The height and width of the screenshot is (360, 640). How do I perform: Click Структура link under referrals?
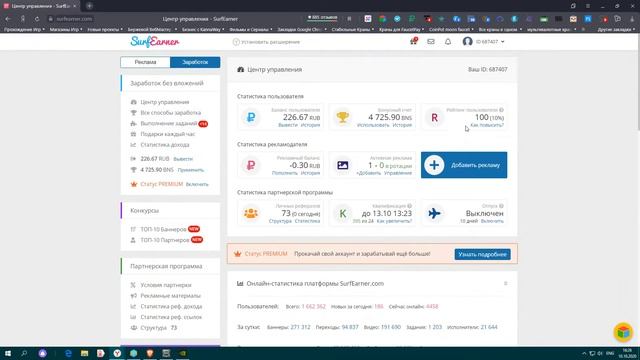pos(280,221)
